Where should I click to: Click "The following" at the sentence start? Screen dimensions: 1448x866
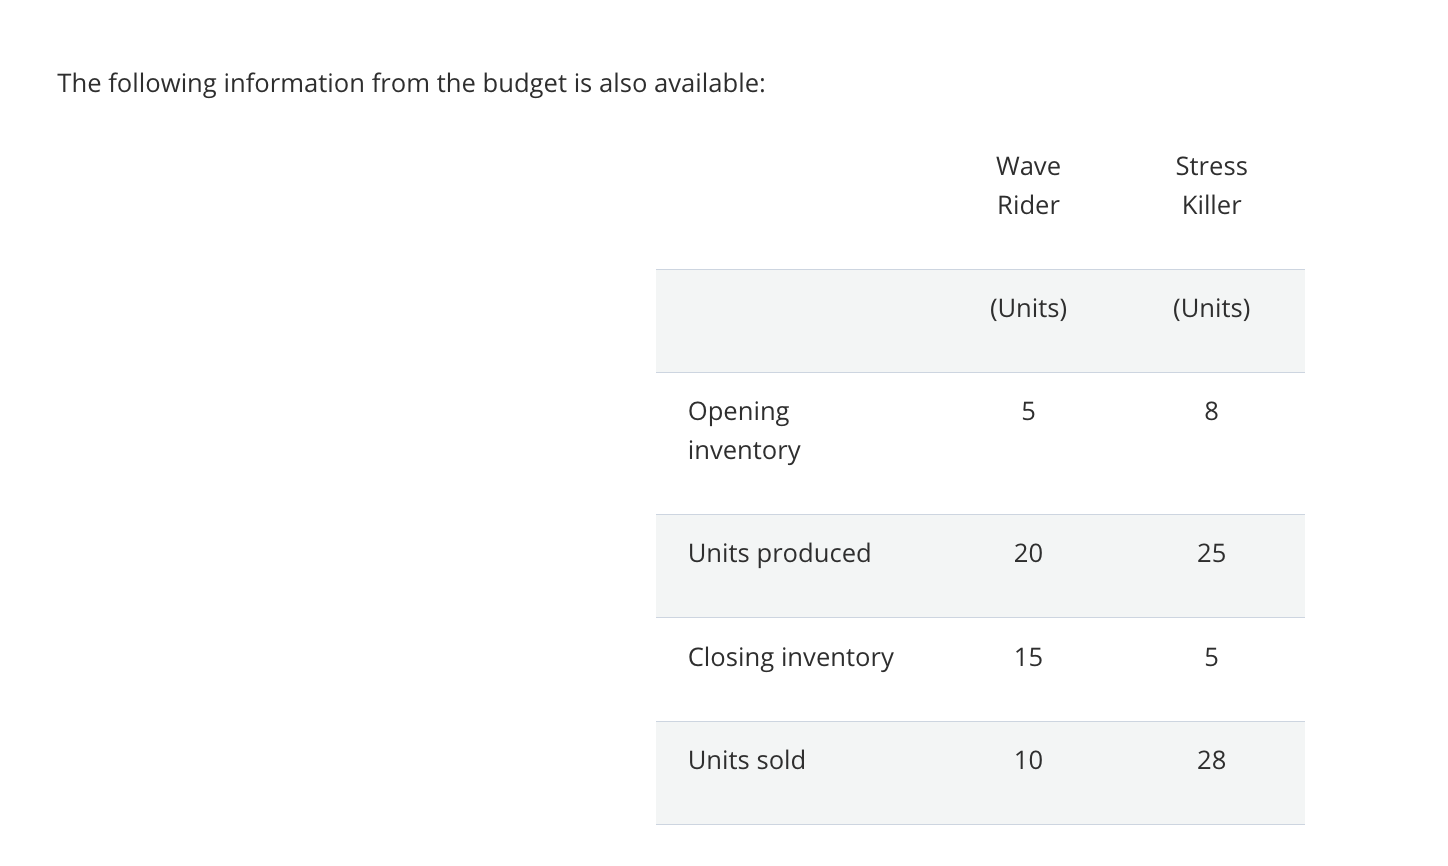[137, 83]
